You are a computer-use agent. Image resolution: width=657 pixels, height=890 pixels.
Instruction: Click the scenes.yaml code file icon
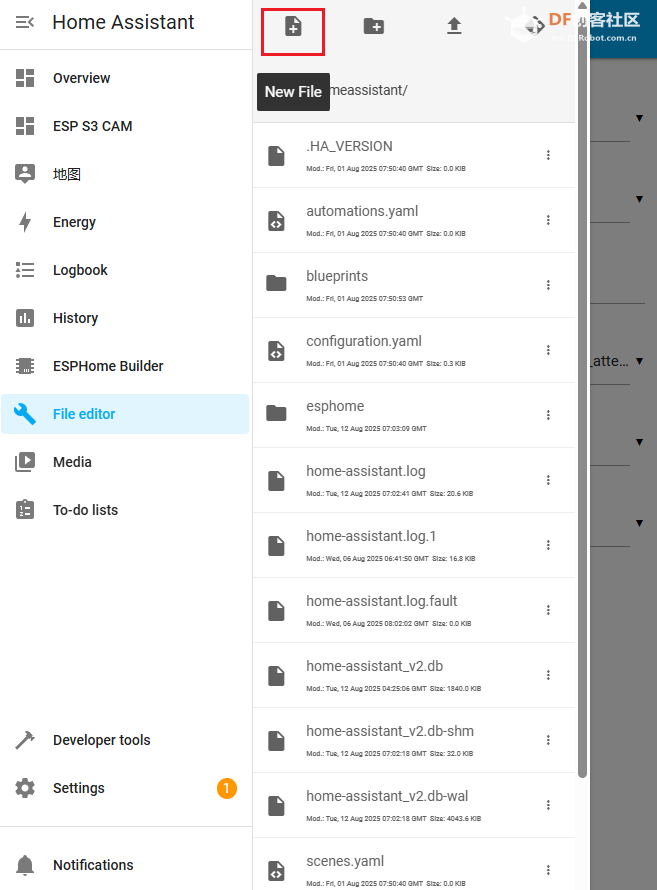pyautogui.click(x=276, y=871)
